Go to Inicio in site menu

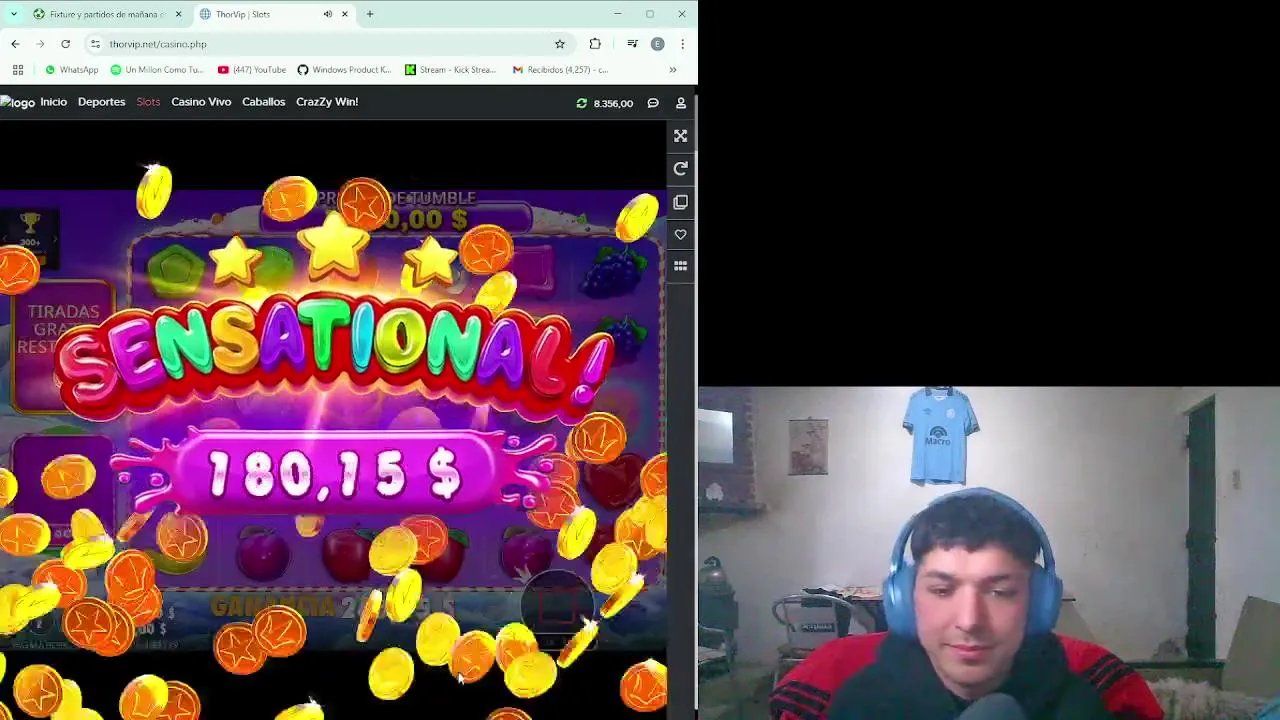(x=53, y=102)
